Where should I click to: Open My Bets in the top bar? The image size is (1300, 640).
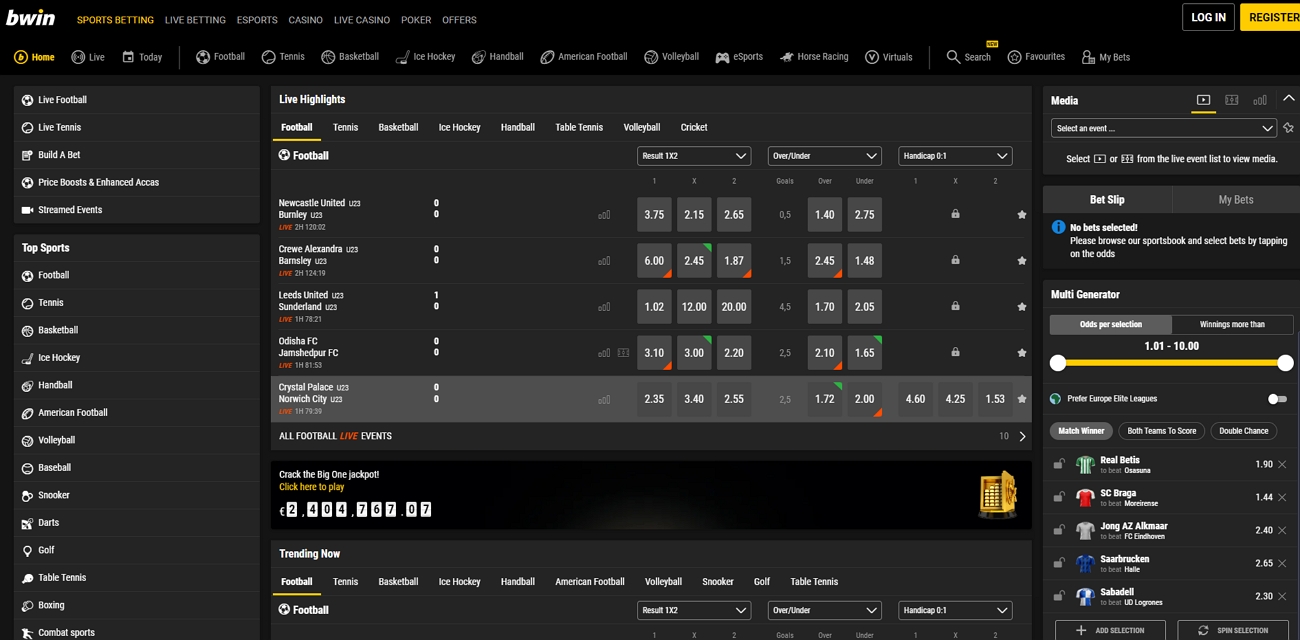1105,57
